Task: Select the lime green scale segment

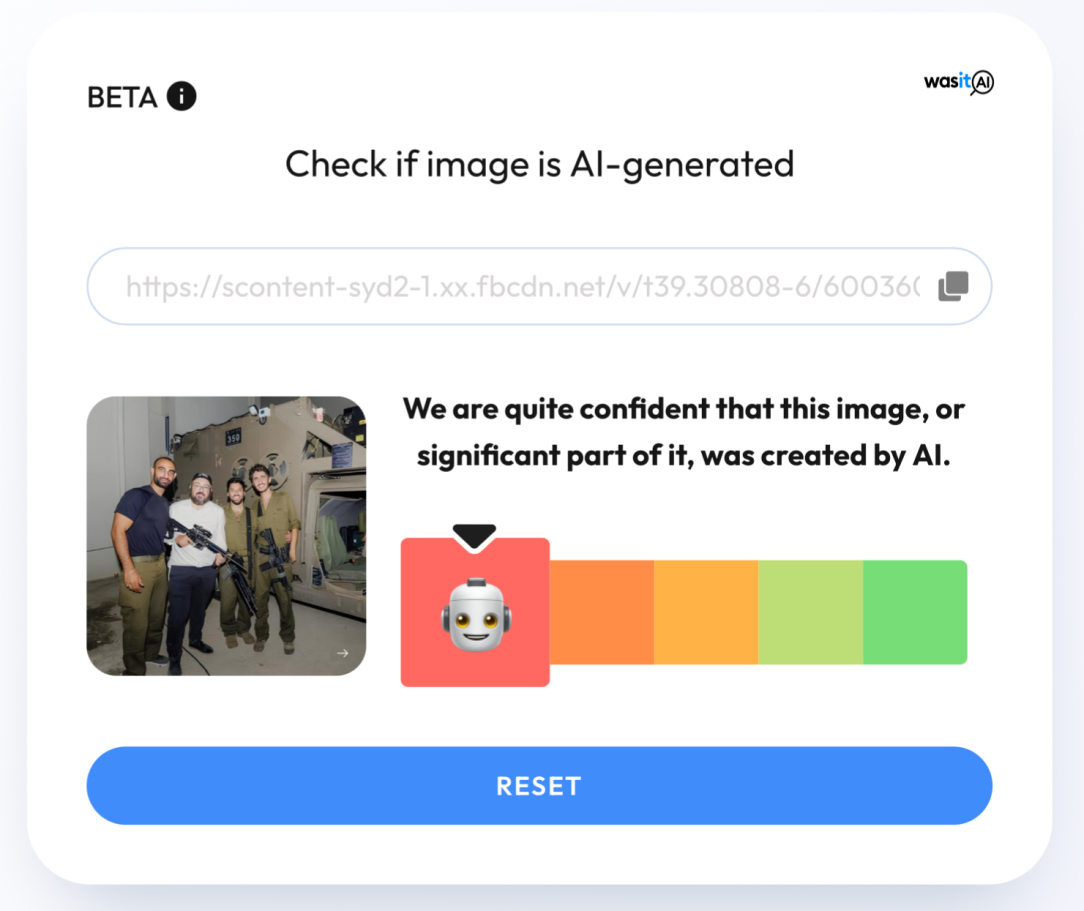Action: coord(810,612)
